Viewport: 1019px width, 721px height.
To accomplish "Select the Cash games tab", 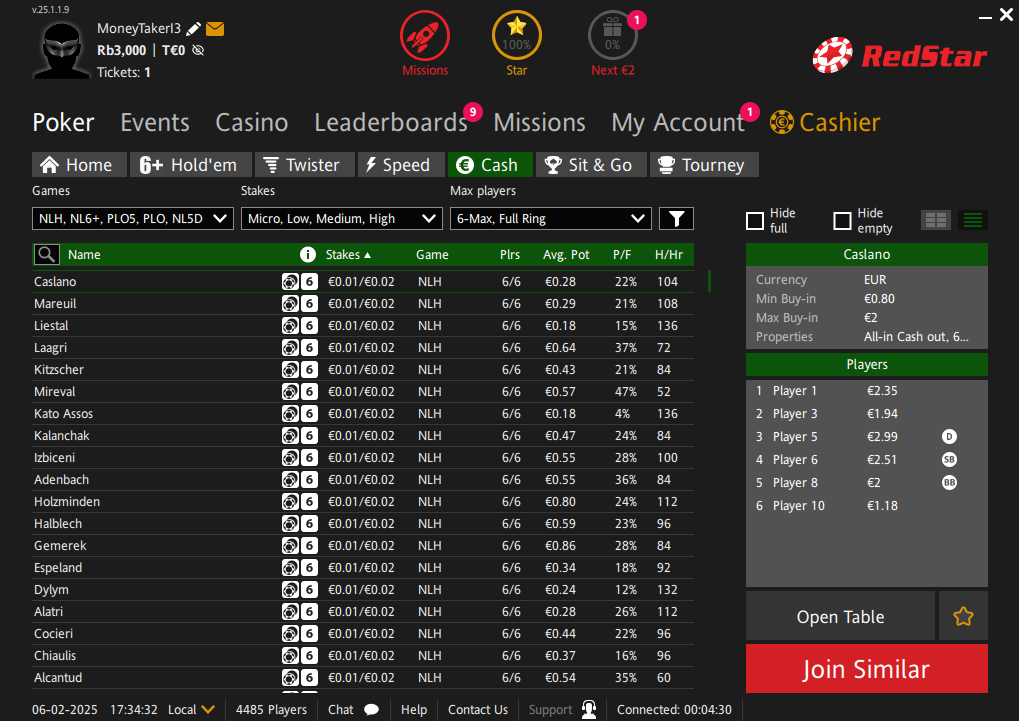I will pyautogui.click(x=490, y=165).
